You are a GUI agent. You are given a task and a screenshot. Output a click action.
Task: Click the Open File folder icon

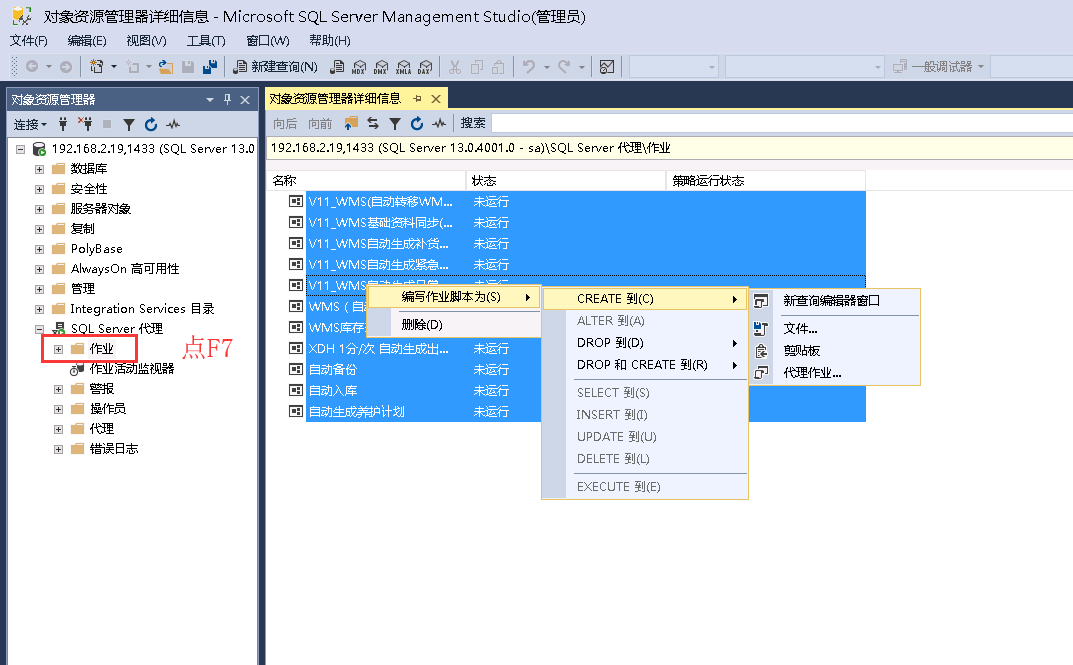coord(166,66)
